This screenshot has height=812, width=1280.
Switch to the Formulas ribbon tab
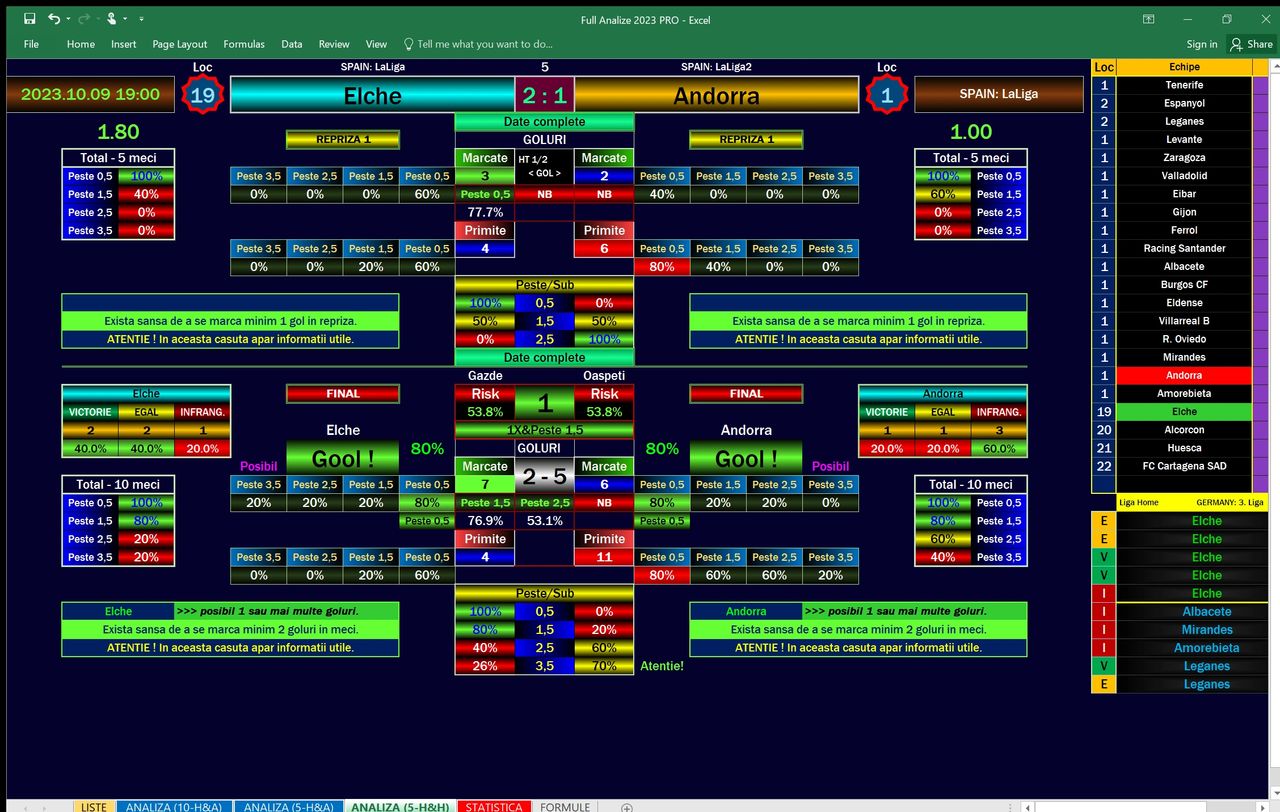pyautogui.click(x=244, y=44)
